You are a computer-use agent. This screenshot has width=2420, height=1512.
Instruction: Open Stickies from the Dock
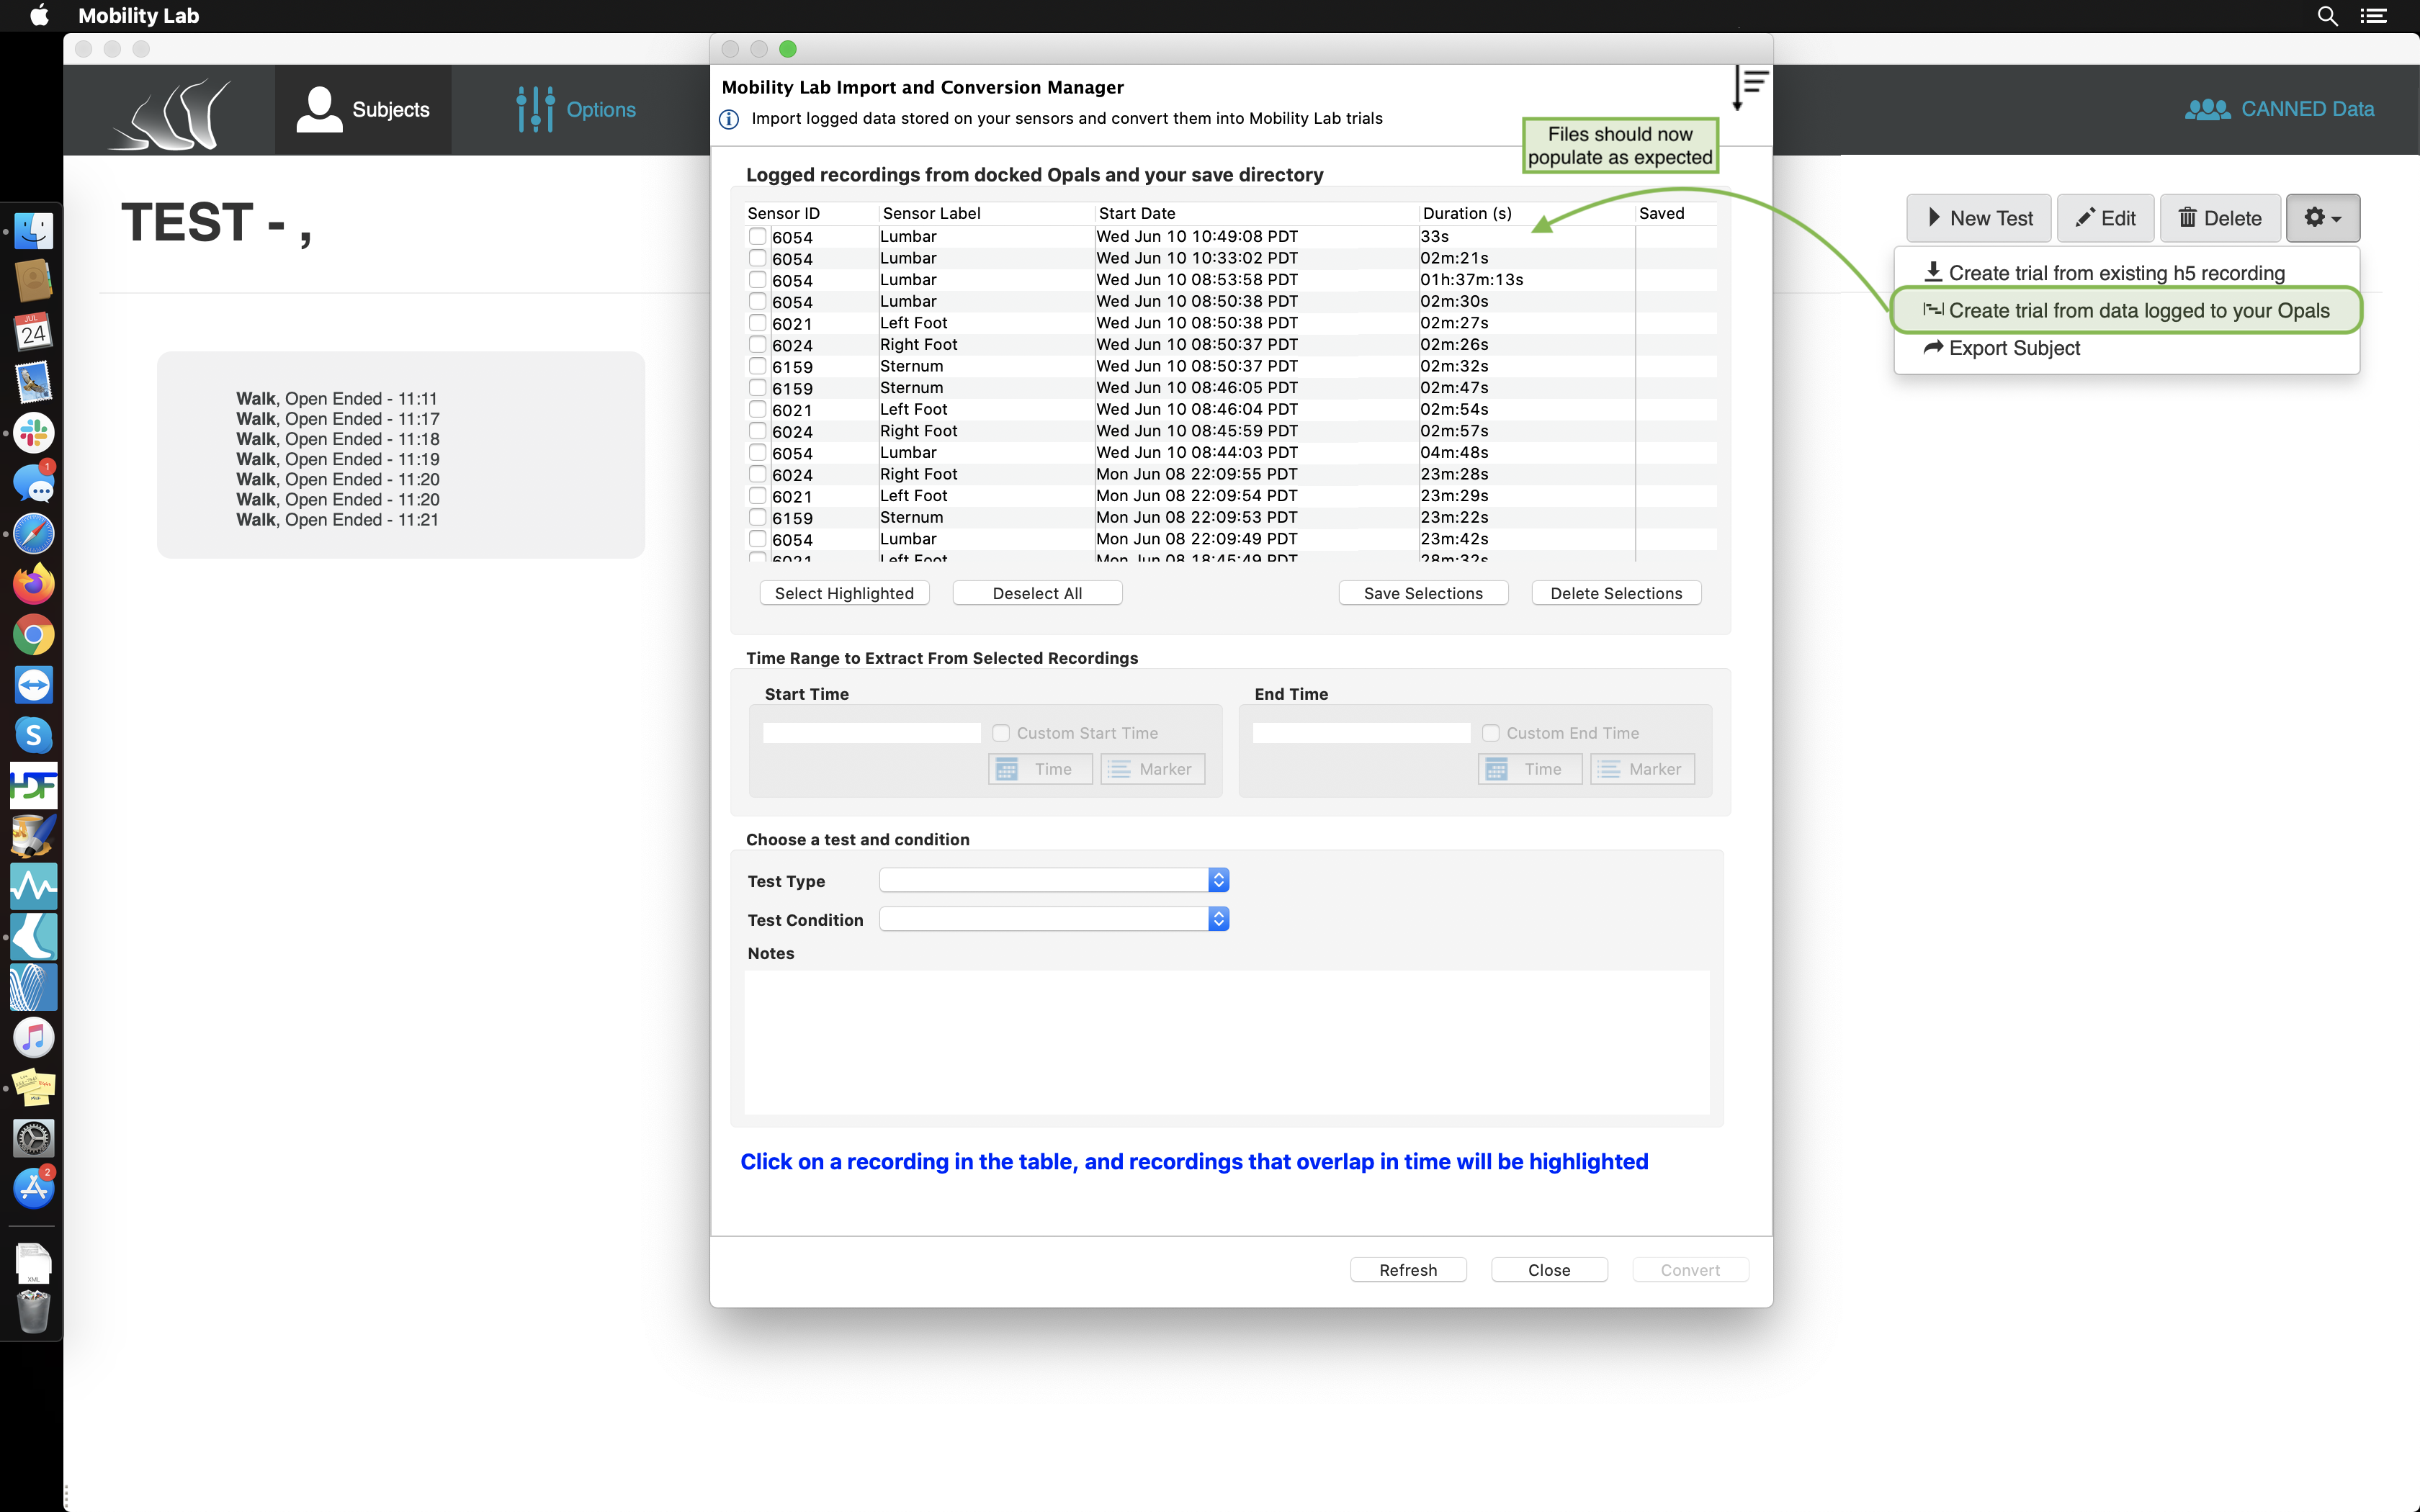pyautogui.click(x=33, y=1088)
